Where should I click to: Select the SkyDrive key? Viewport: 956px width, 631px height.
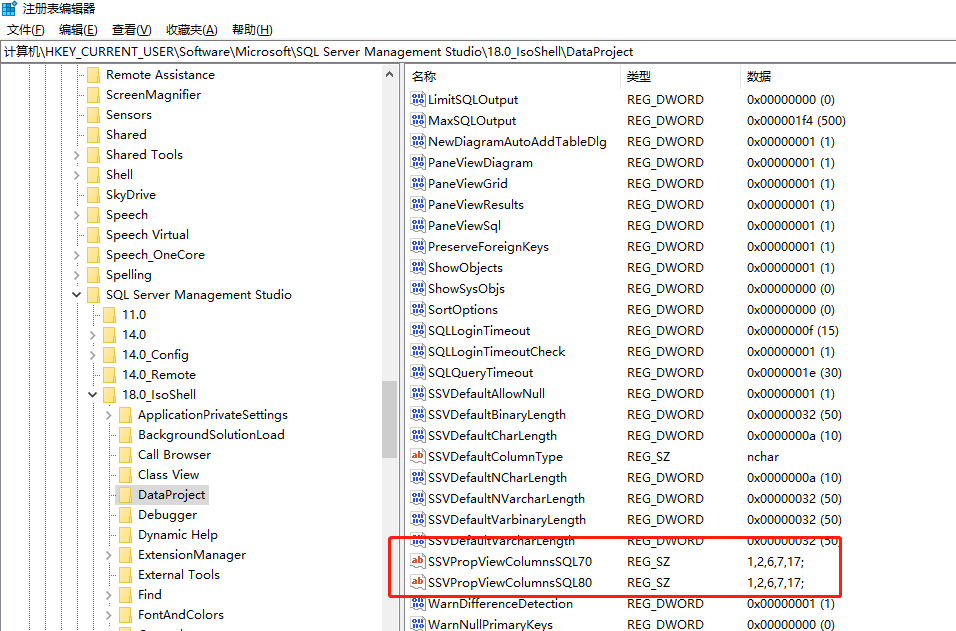[x=130, y=194]
